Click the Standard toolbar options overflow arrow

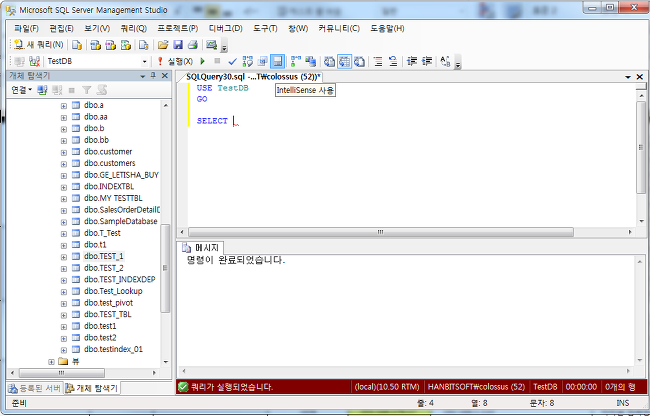[224, 46]
